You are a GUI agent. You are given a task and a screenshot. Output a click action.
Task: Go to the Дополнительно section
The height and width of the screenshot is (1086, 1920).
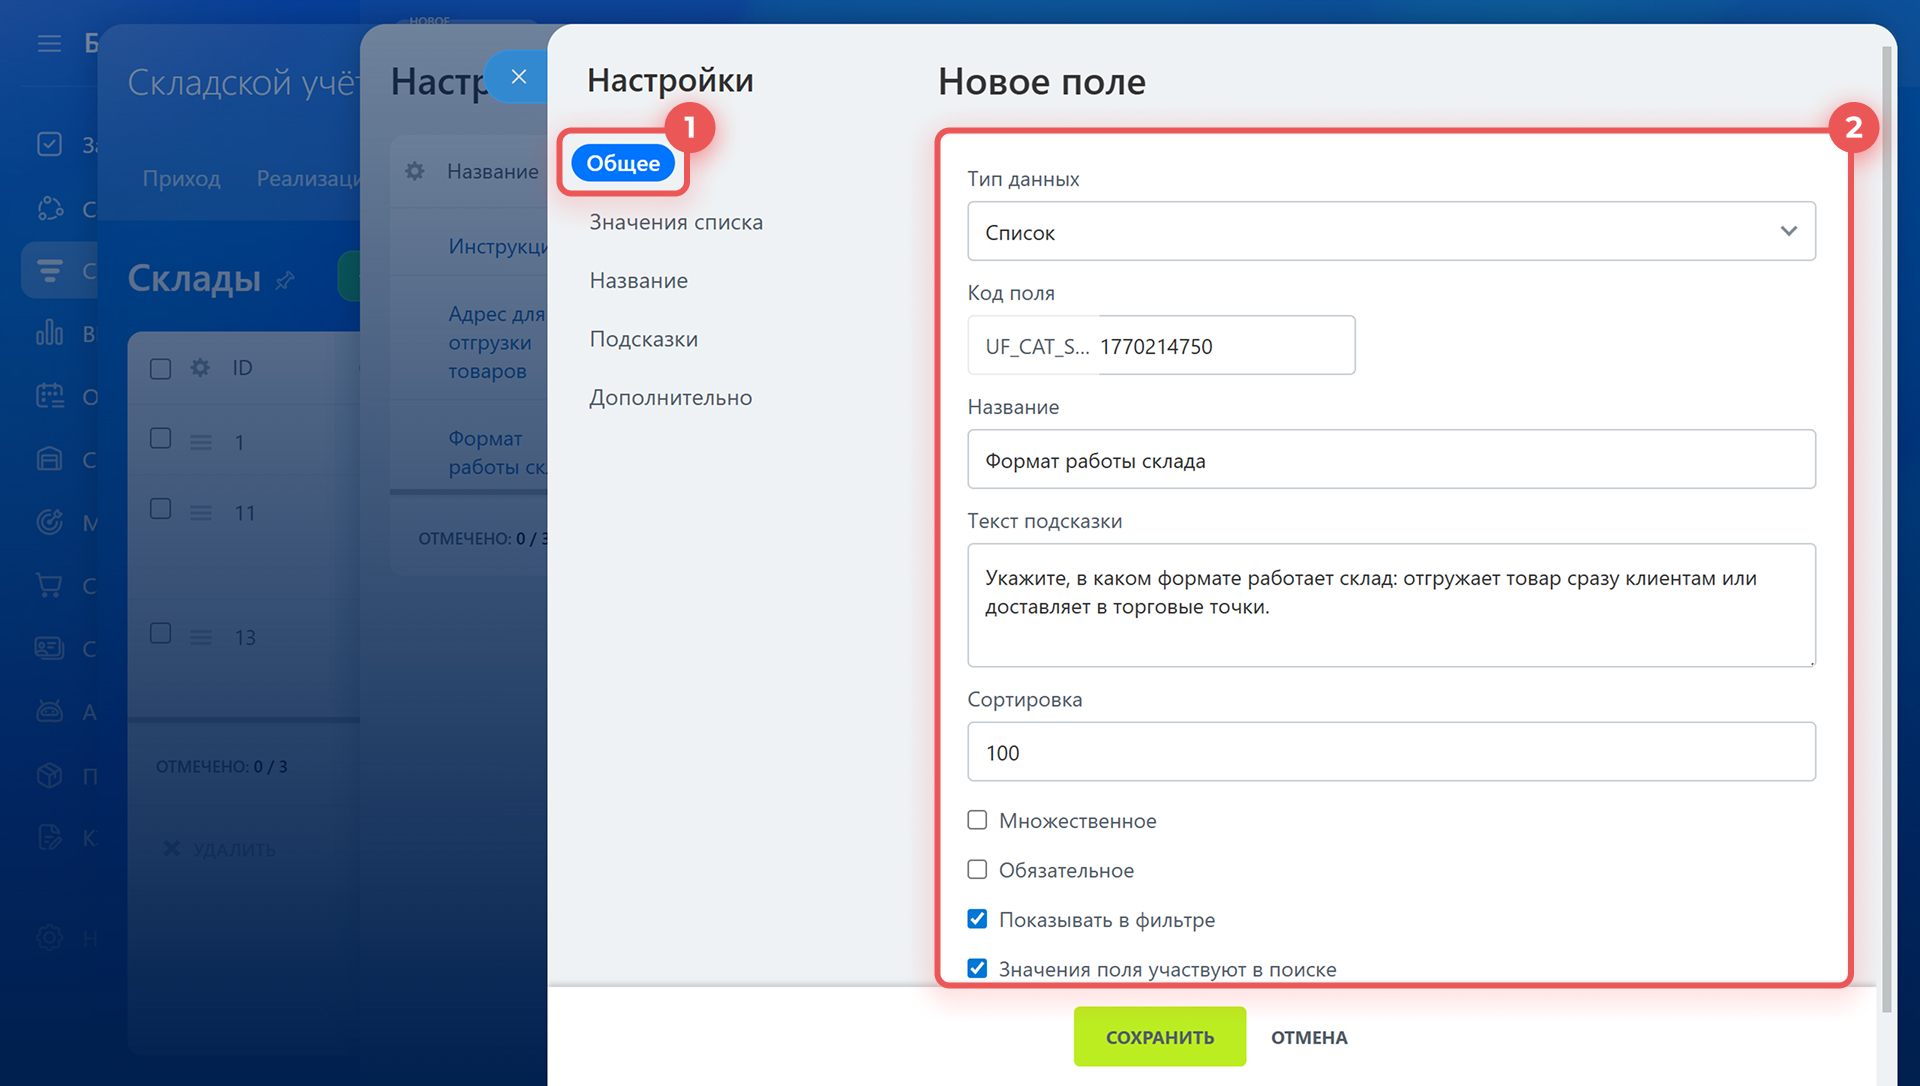(x=670, y=397)
